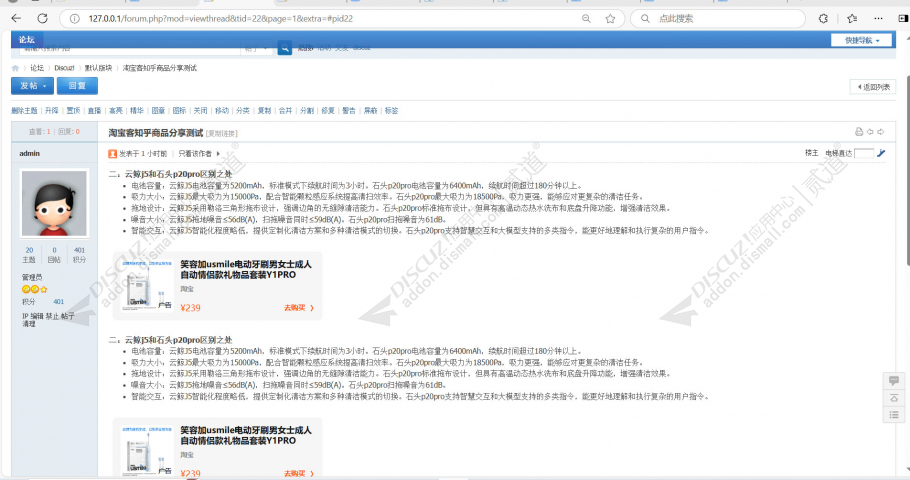Click 论坛 in the breadcrumb
This screenshot has height=480, width=910.
click(x=37, y=68)
